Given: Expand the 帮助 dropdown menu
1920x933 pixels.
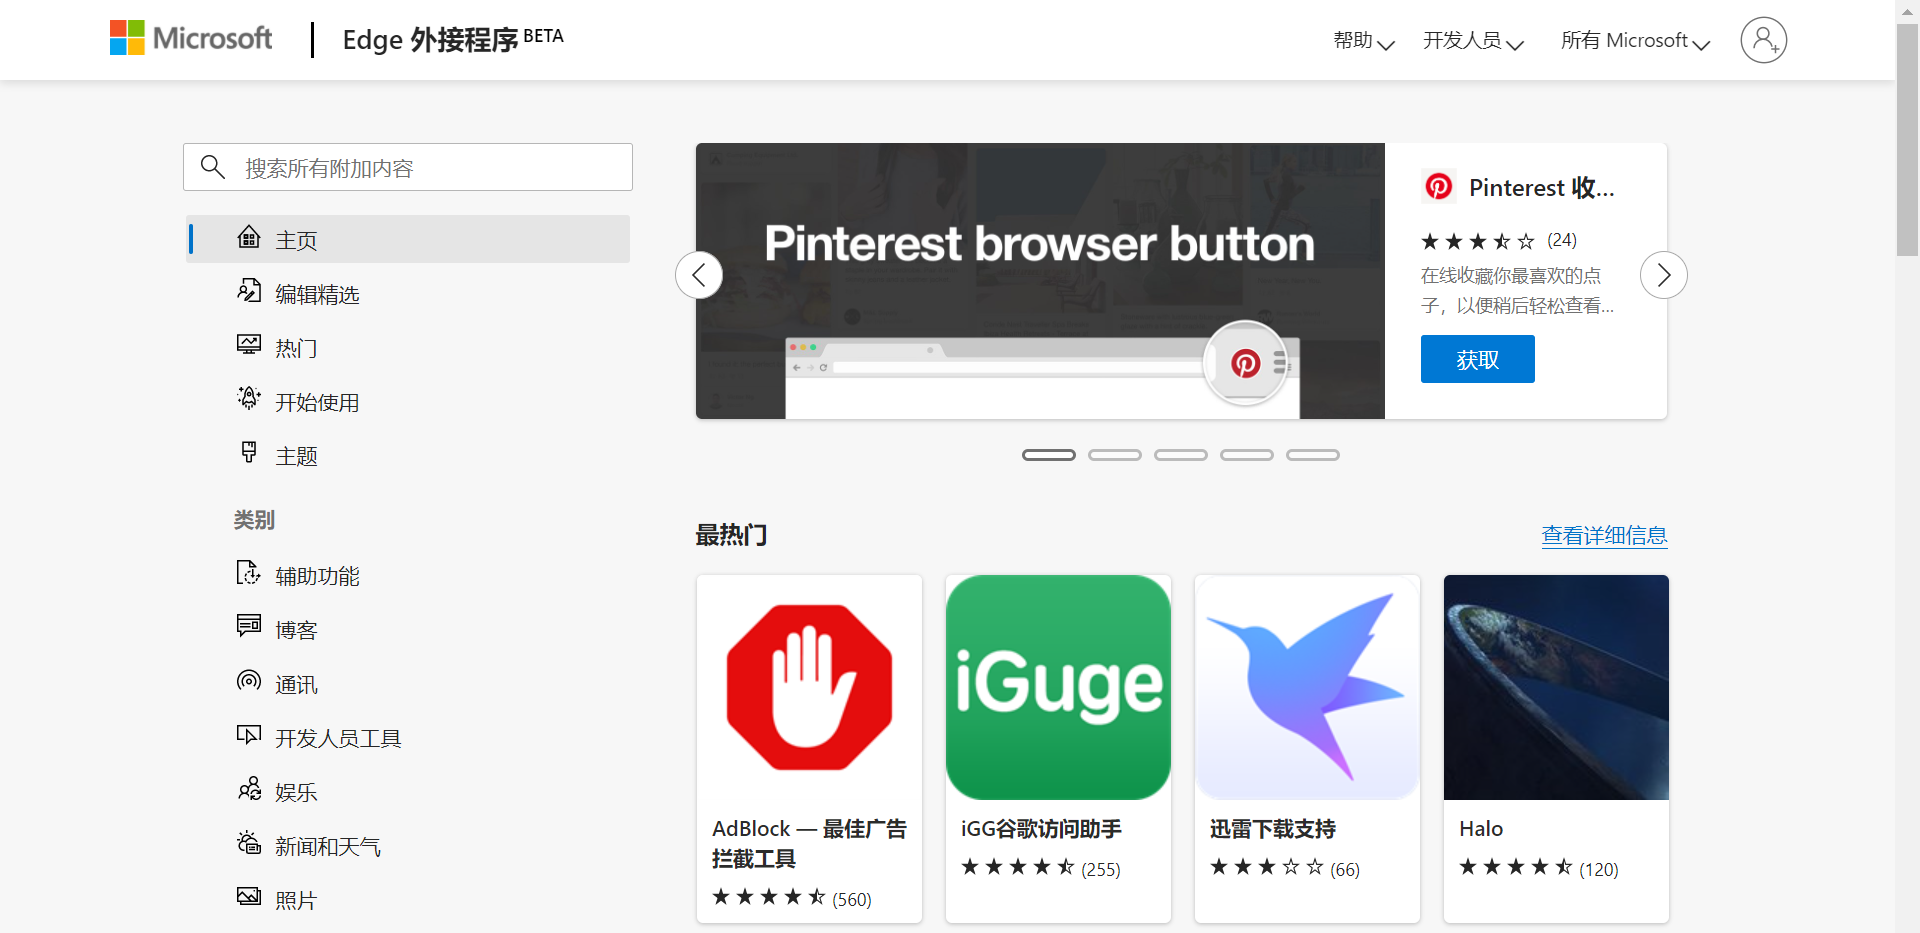Looking at the screenshot, I should pos(1364,41).
